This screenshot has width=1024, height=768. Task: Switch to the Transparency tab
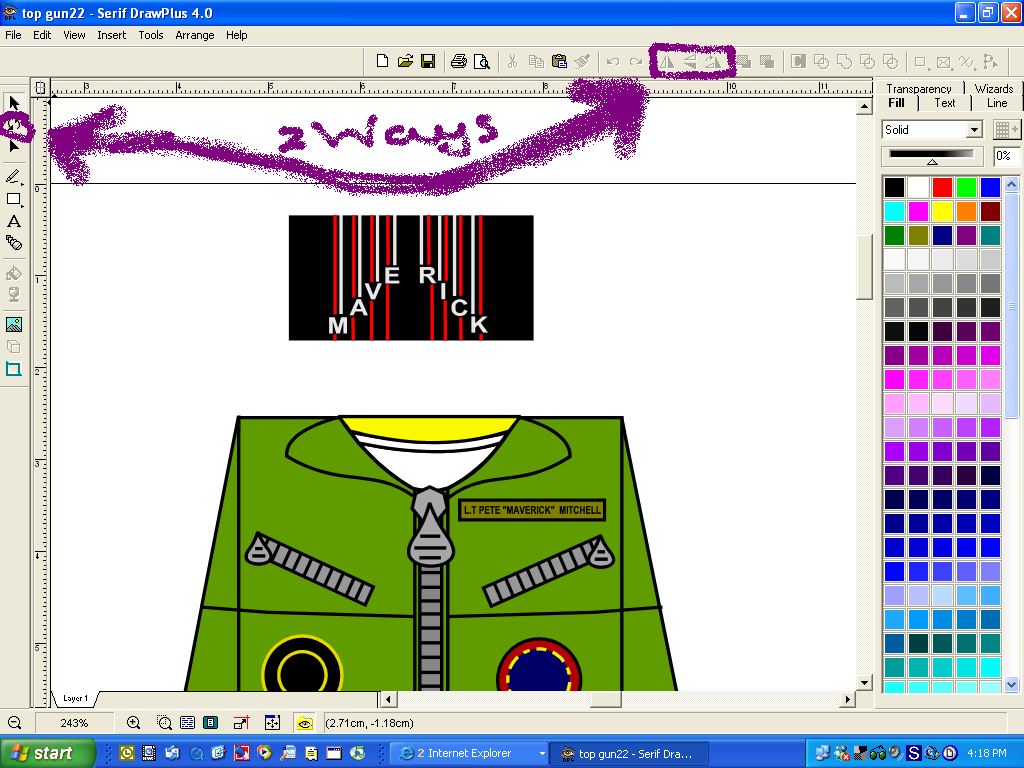coord(920,88)
